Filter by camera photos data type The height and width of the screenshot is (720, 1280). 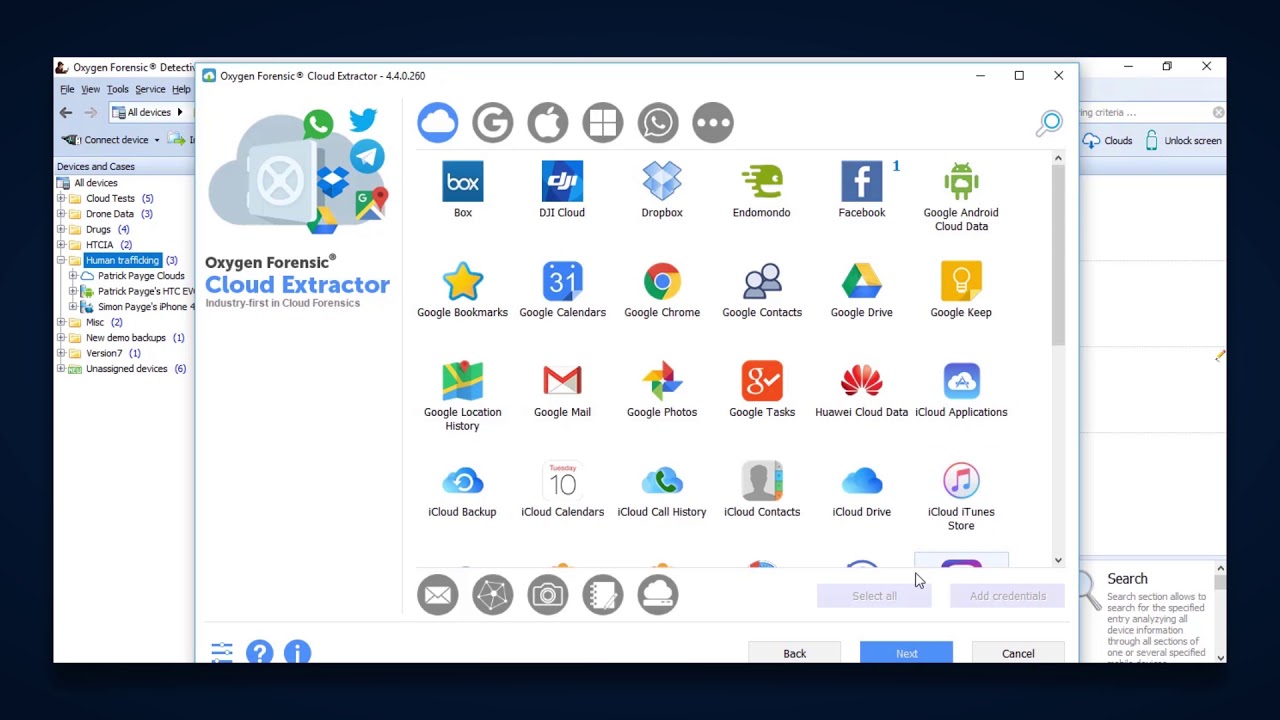(547, 595)
